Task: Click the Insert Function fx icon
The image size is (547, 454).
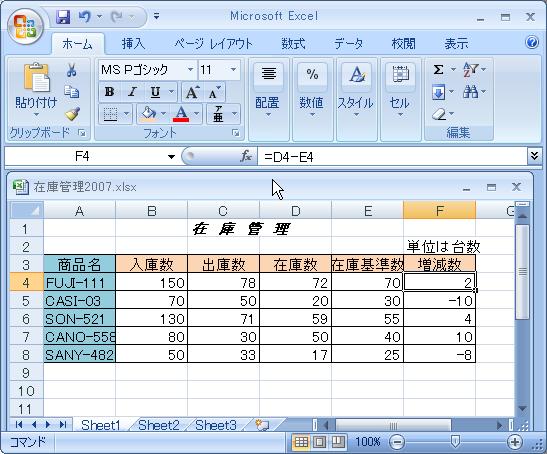Action: [x=246, y=156]
